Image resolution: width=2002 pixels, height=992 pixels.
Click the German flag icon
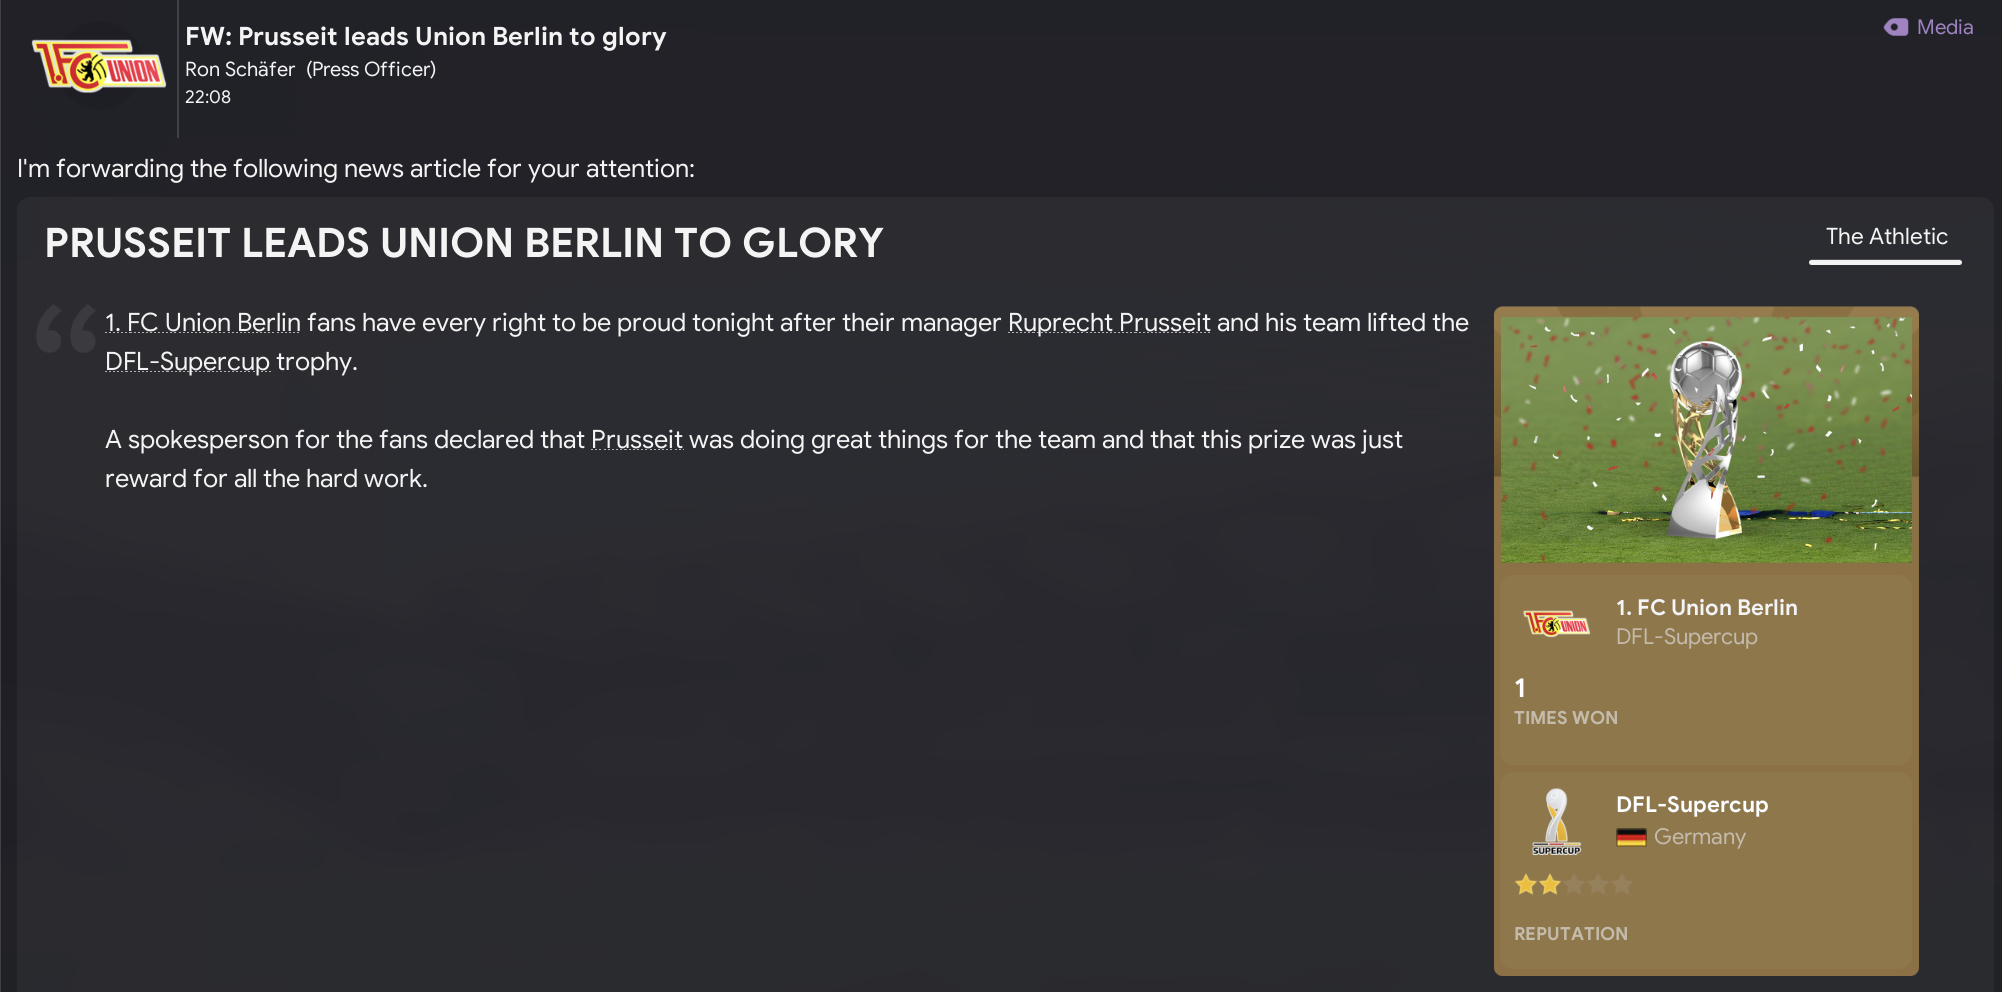tap(1631, 837)
